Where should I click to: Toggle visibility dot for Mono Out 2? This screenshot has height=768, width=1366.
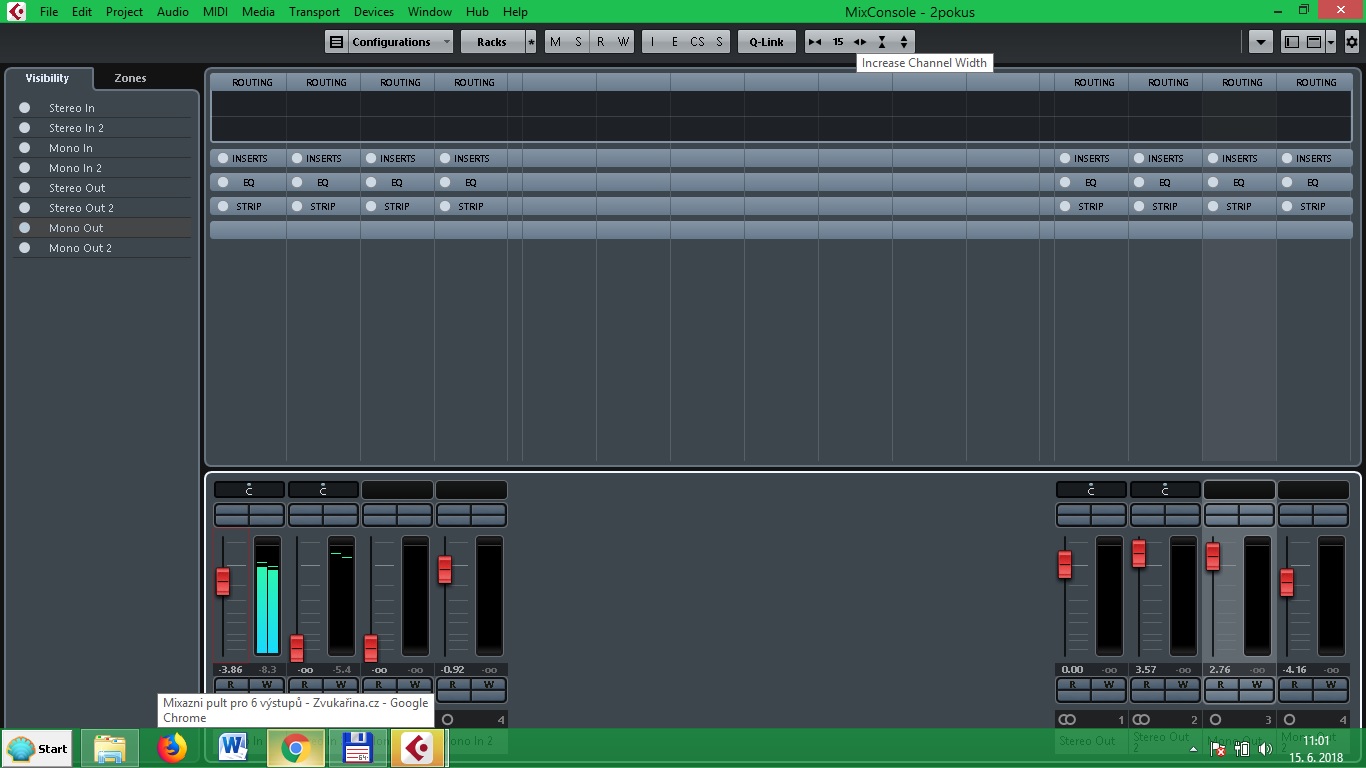coord(25,248)
